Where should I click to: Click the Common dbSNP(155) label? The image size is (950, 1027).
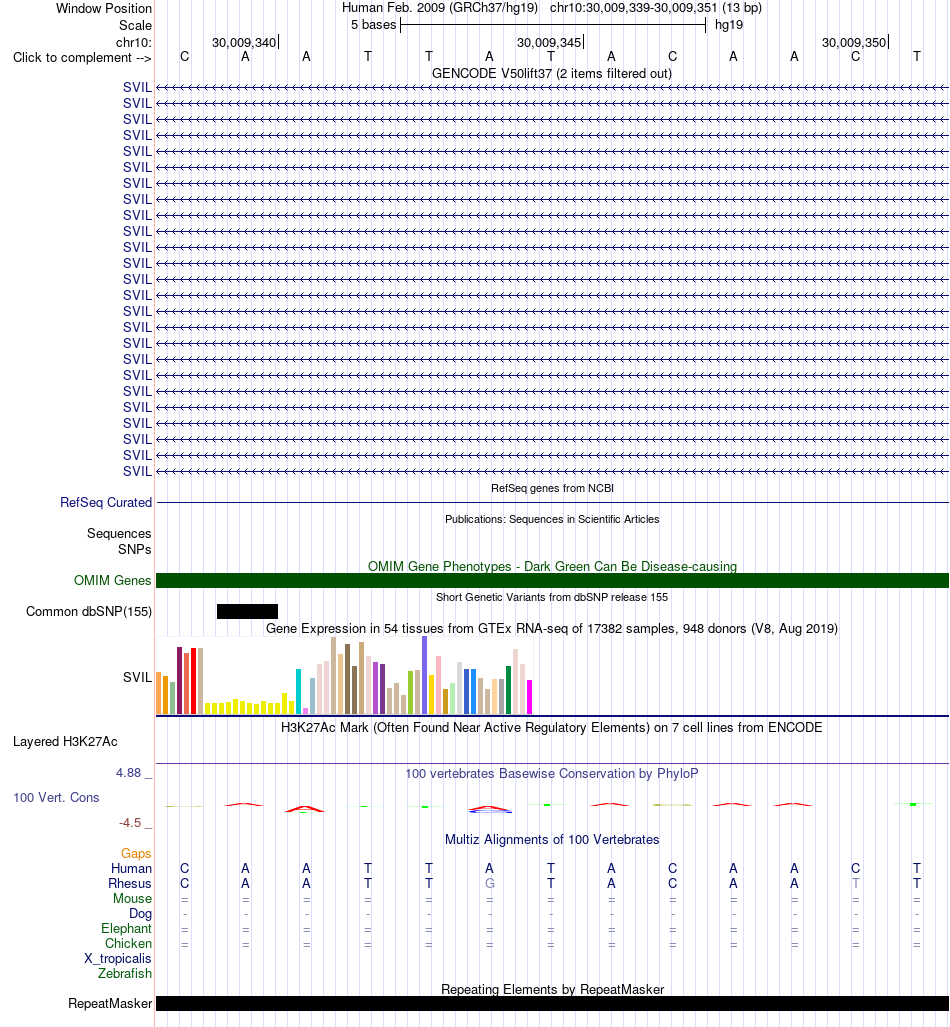(x=88, y=611)
